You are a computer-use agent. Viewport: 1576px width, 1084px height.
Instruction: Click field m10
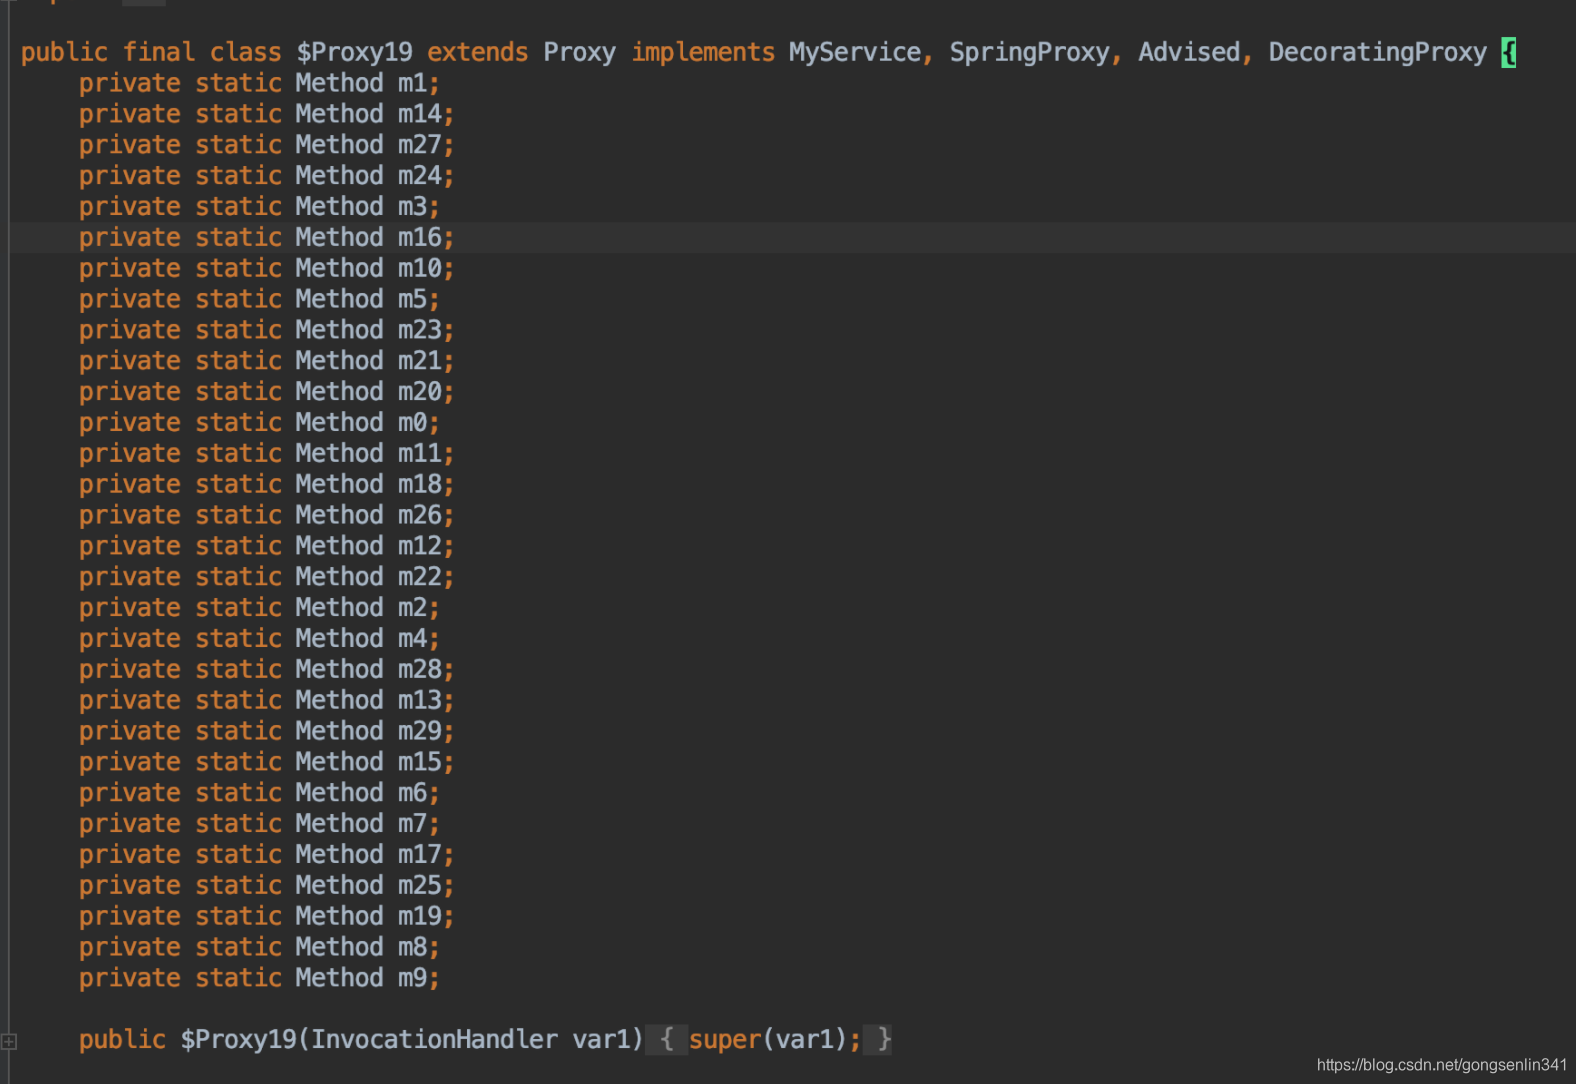(x=419, y=269)
